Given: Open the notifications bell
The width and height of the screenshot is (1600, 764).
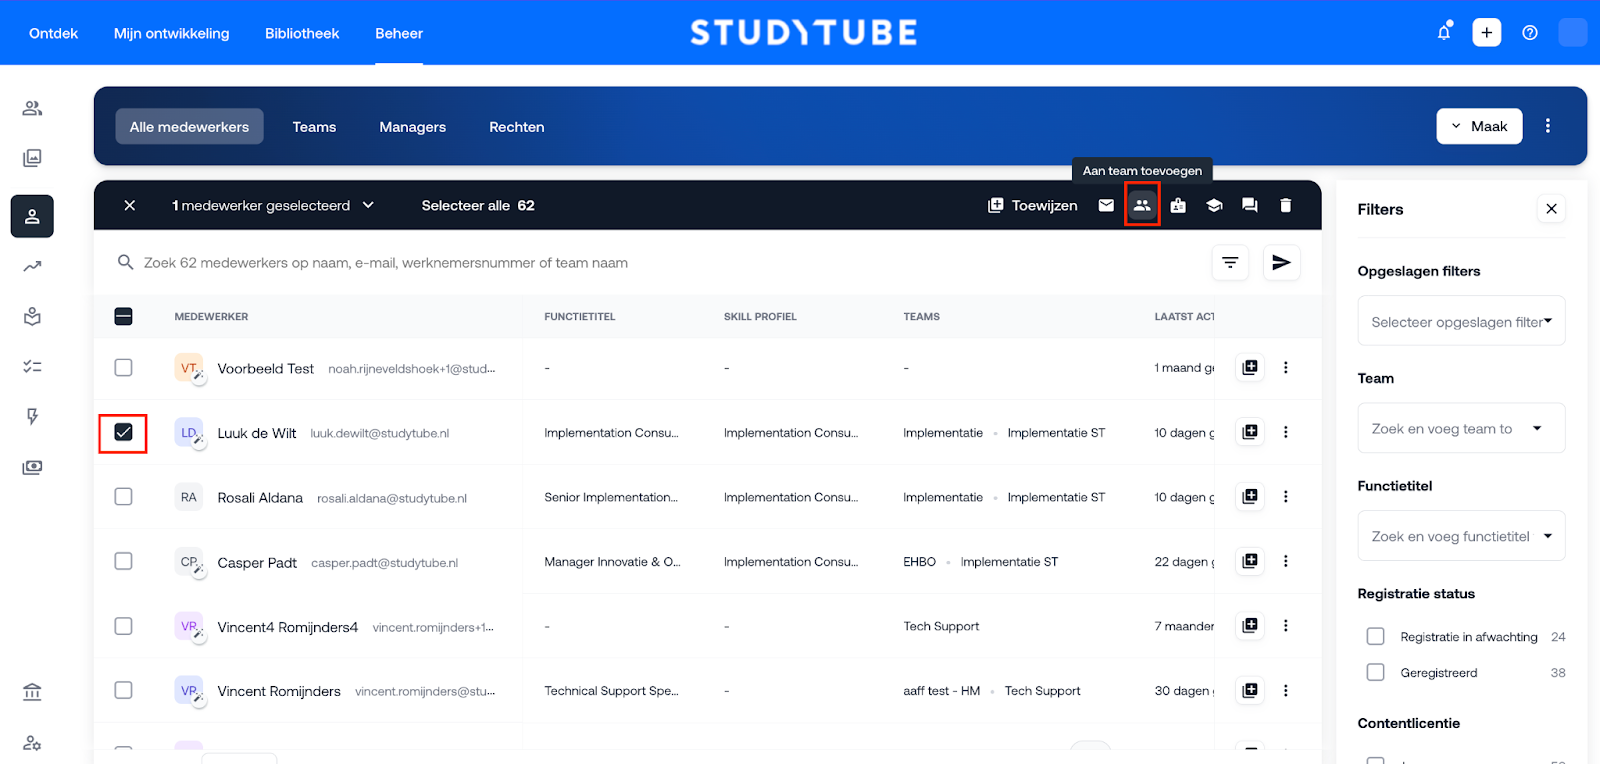Looking at the screenshot, I should [x=1444, y=33].
